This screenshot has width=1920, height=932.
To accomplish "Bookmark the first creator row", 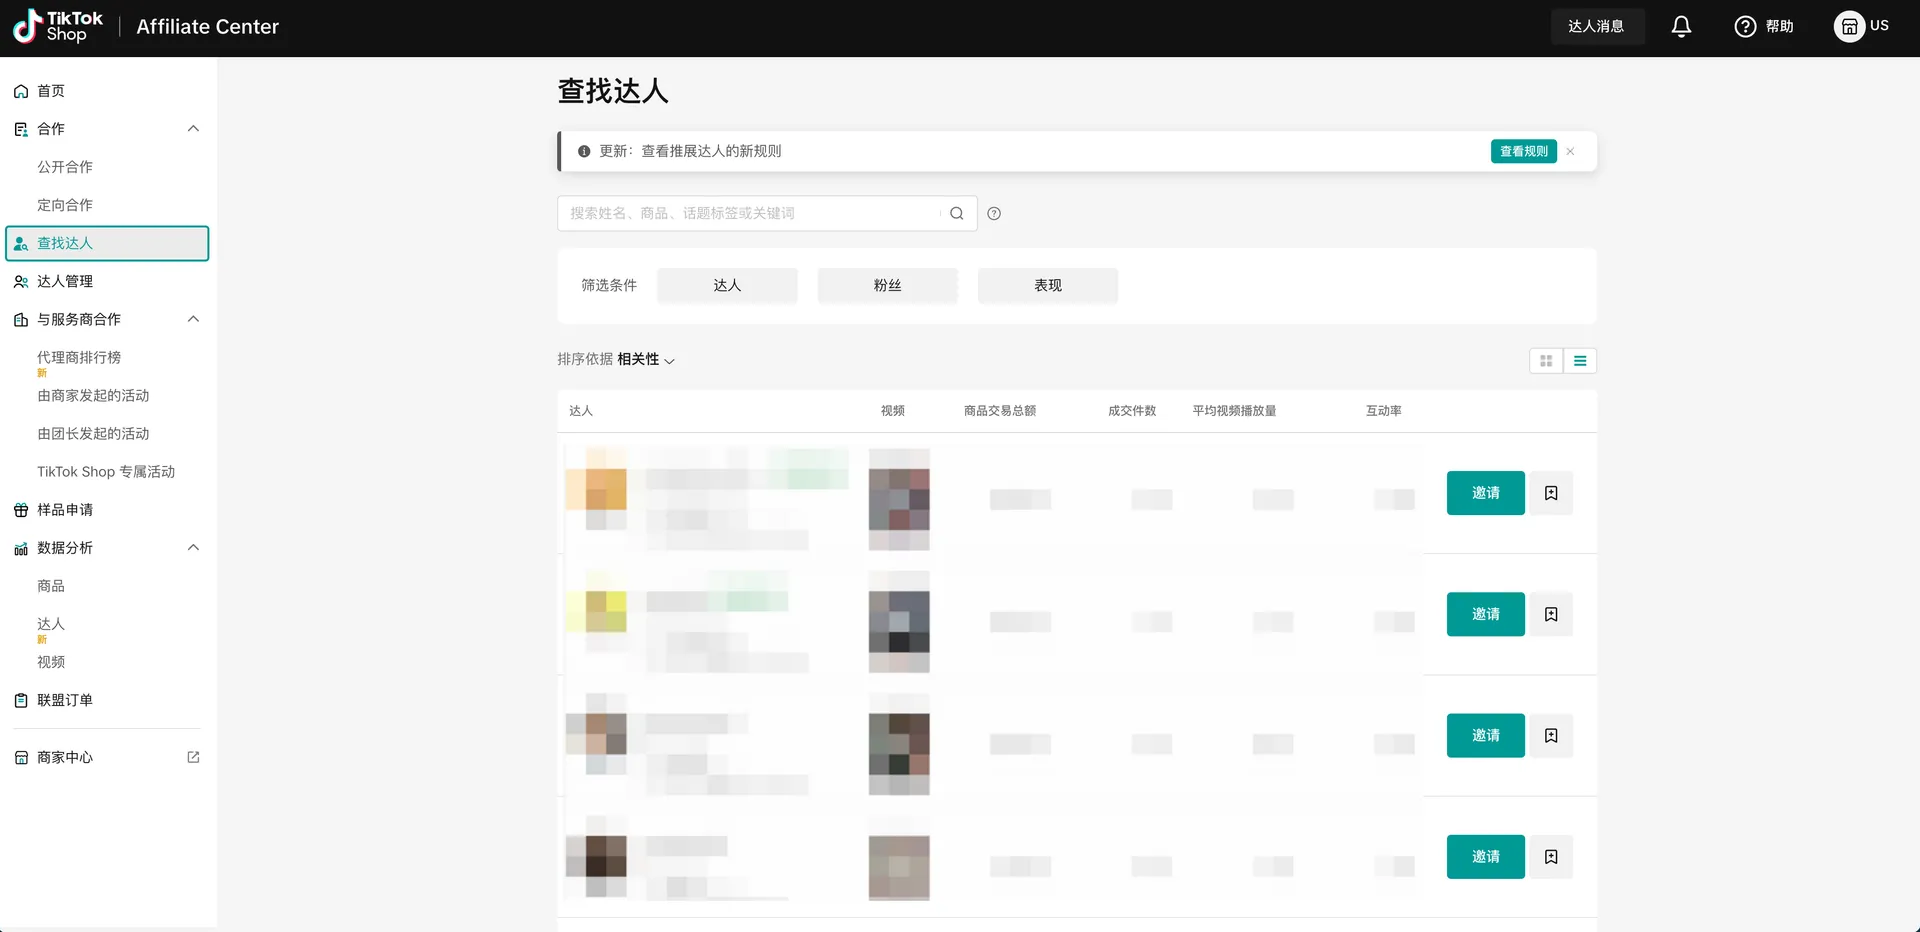I will click(x=1551, y=493).
